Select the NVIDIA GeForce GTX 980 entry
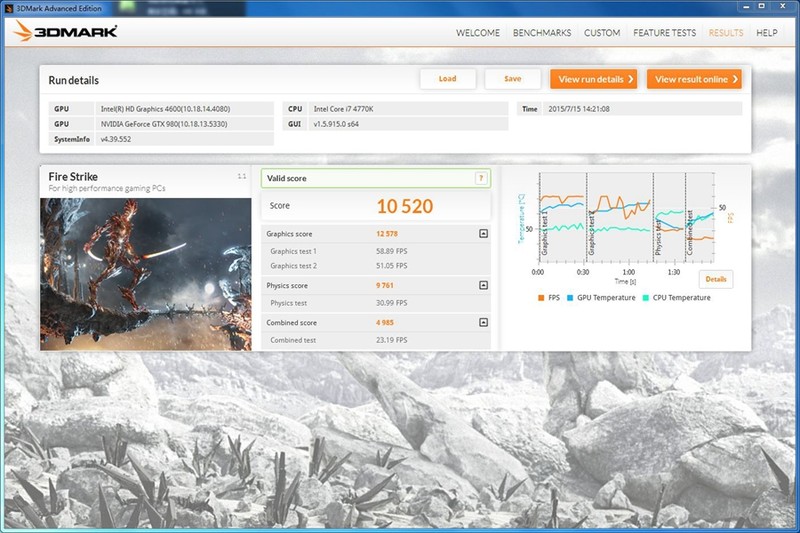800x533 pixels. [164, 124]
